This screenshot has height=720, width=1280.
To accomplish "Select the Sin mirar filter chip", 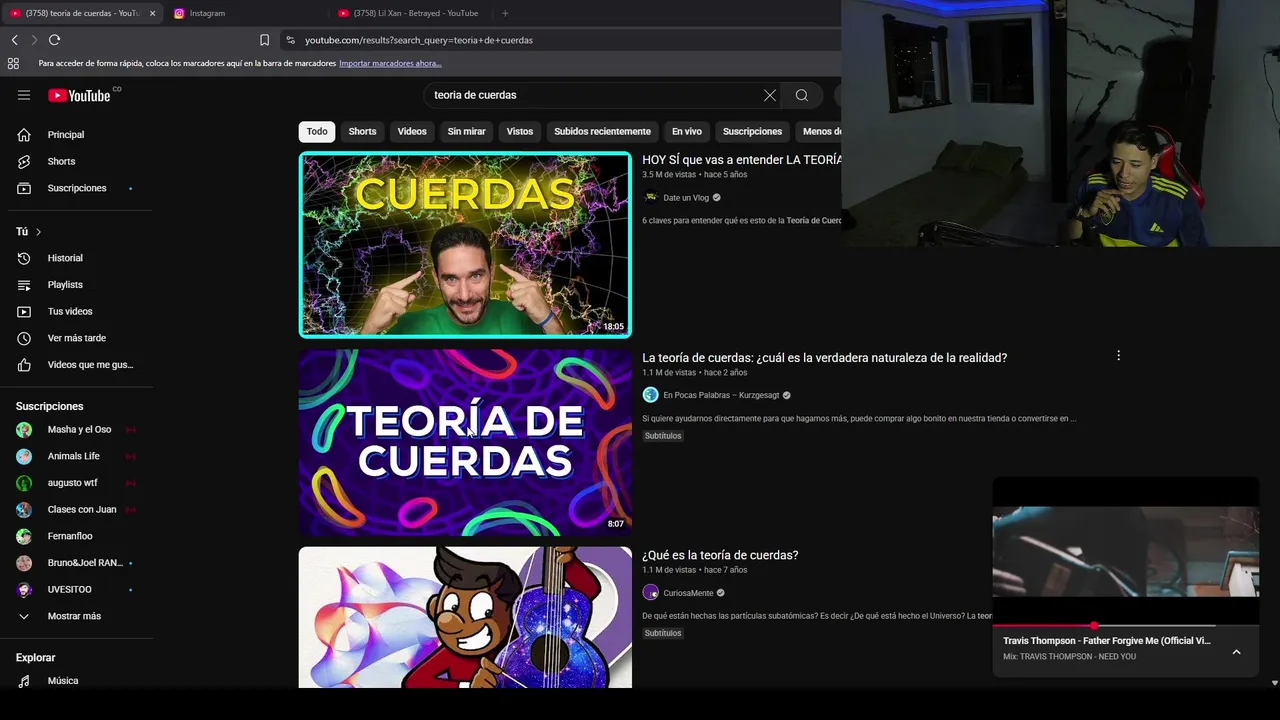I will (x=466, y=131).
